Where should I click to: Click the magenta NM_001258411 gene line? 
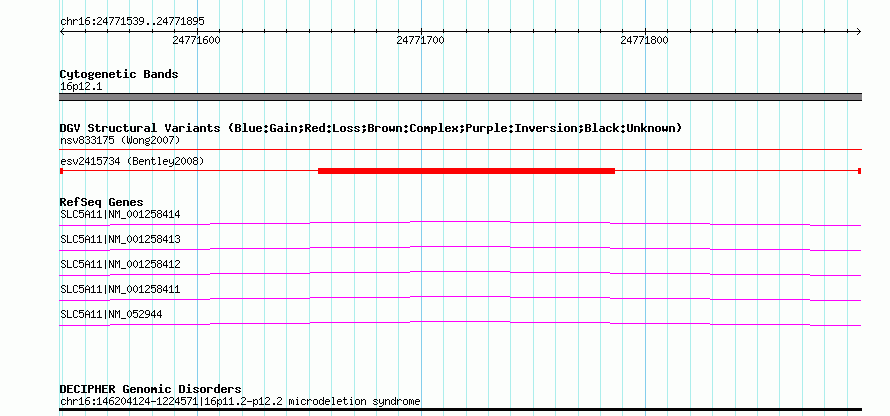(460, 297)
